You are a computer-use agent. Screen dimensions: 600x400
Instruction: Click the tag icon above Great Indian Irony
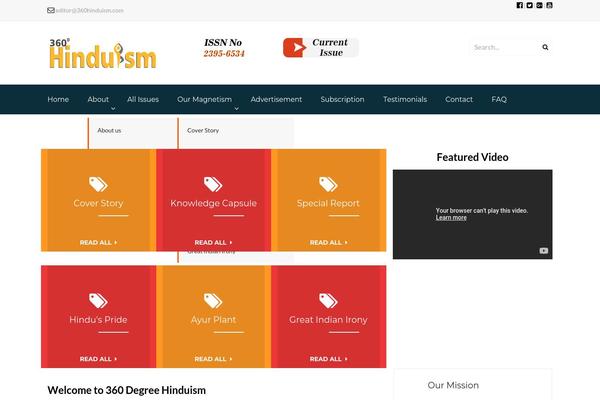pos(328,300)
